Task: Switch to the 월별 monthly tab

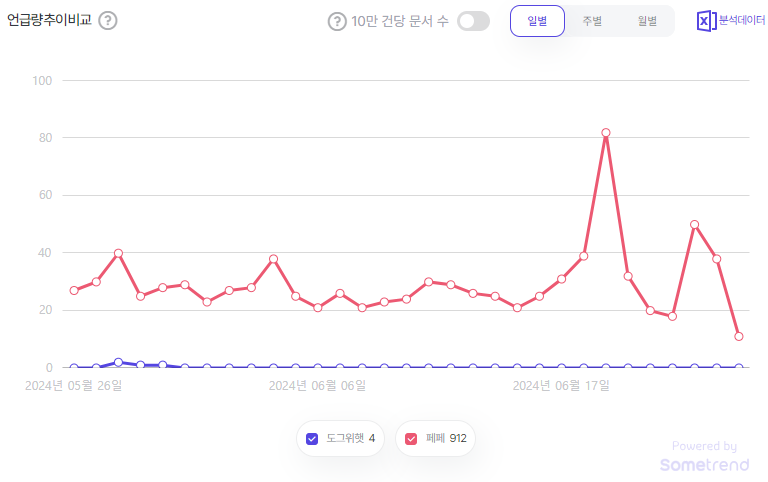Action: tap(647, 21)
